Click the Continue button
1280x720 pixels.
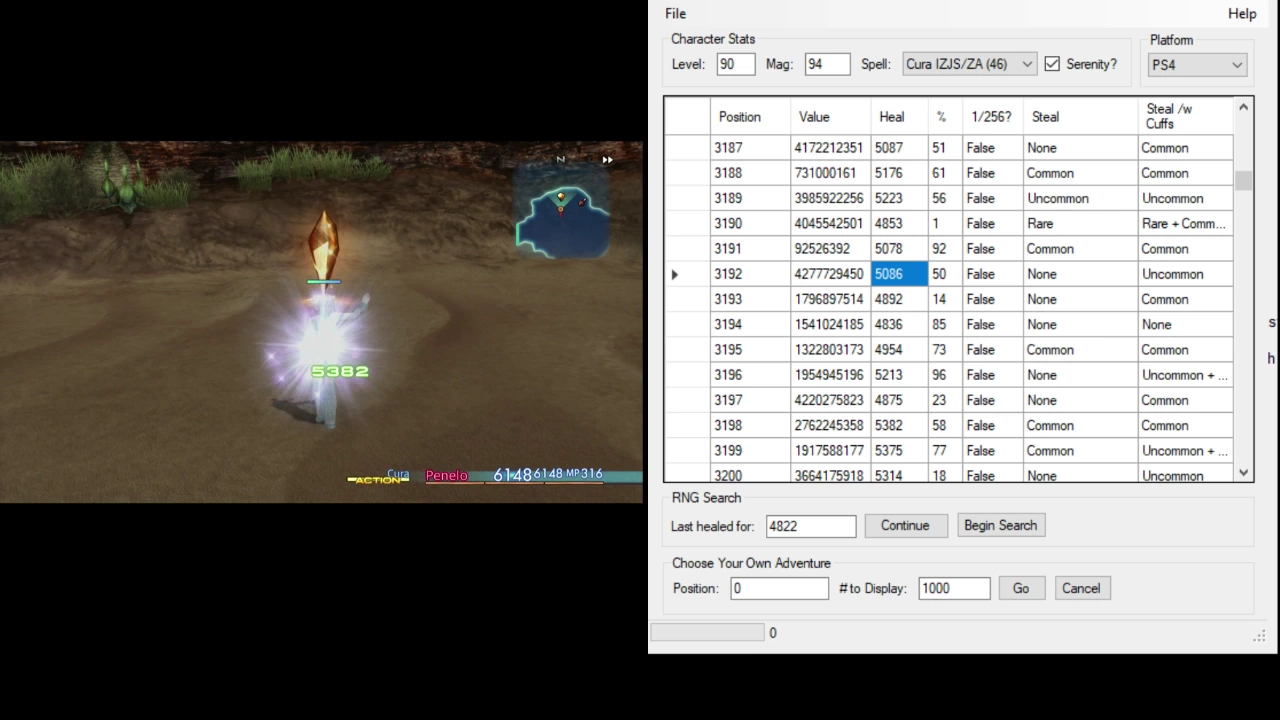point(905,525)
